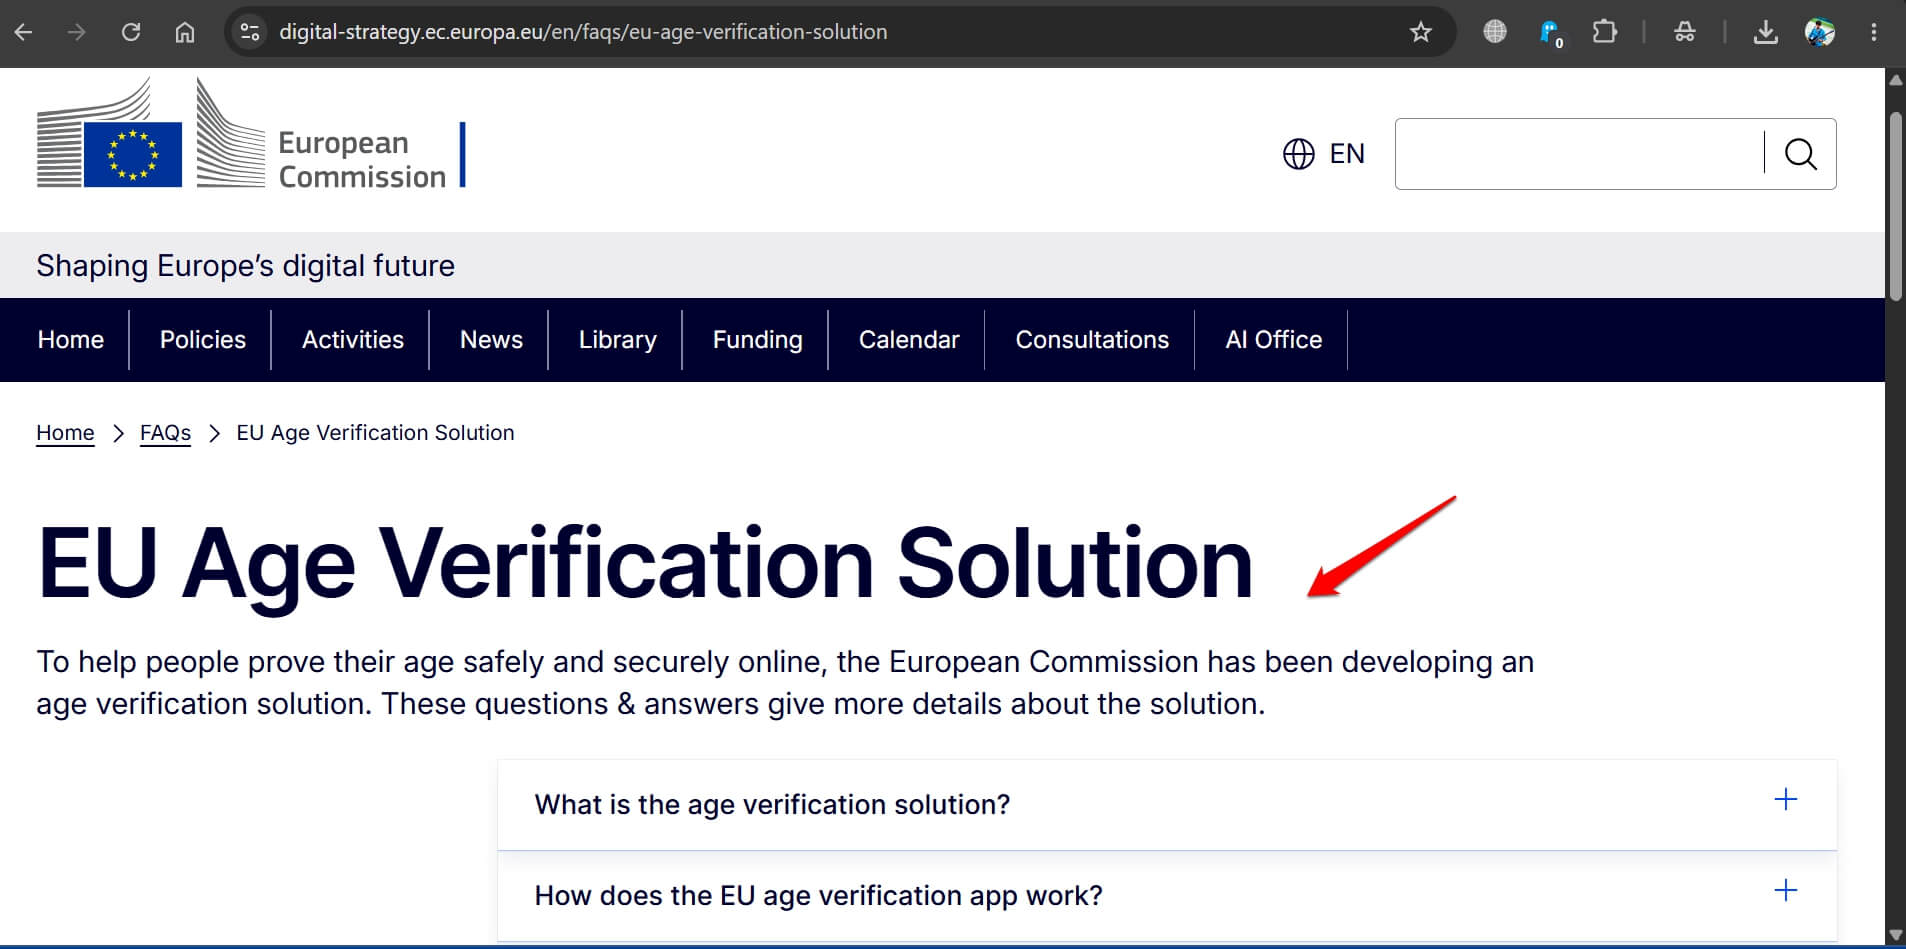Open the blue extension icon with 0 badge
The height and width of the screenshot is (949, 1906).
tap(1550, 33)
